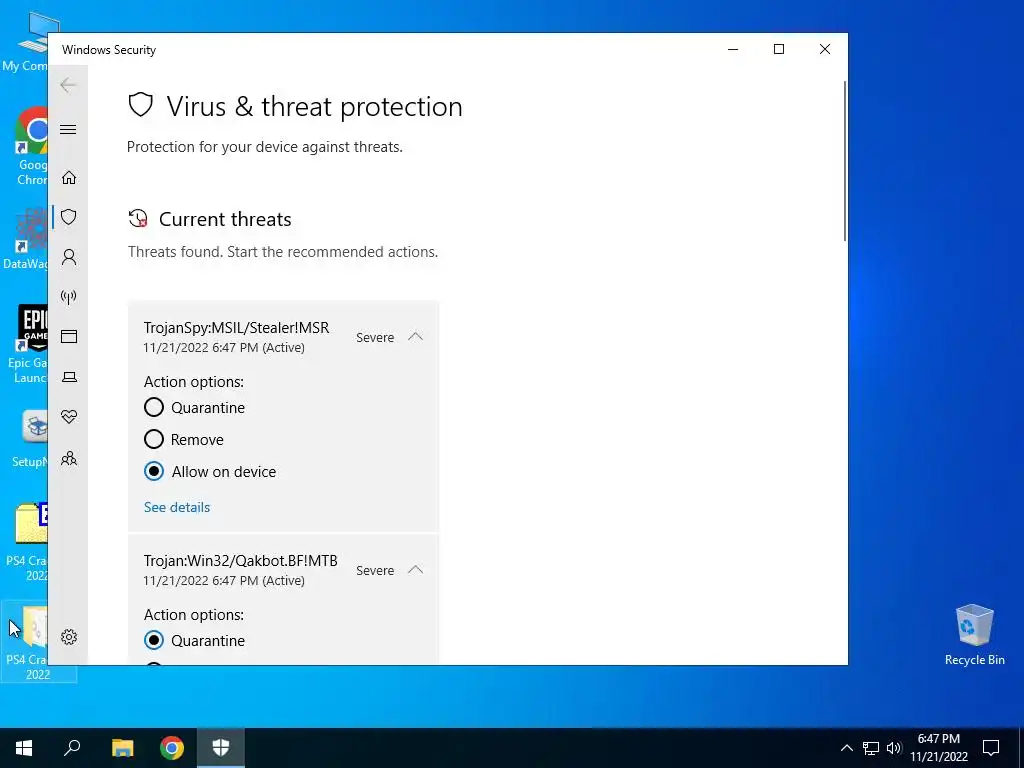Open Google Chrome from the taskbar

(x=172, y=748)
